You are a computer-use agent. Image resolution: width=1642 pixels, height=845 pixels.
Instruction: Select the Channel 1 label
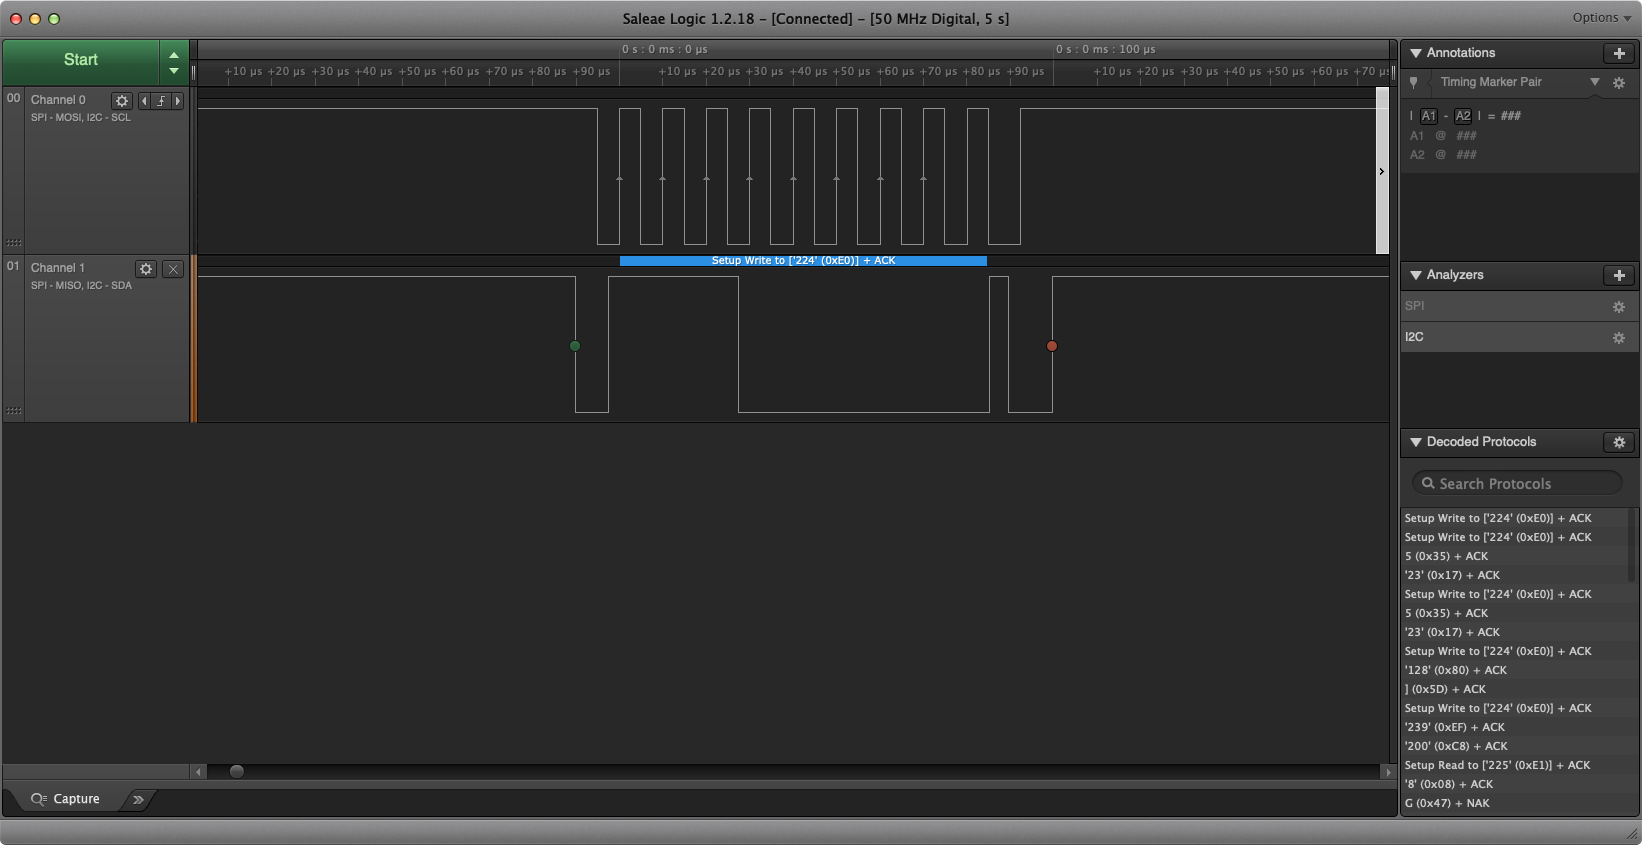pyautogui.click(x=58, y=268)
